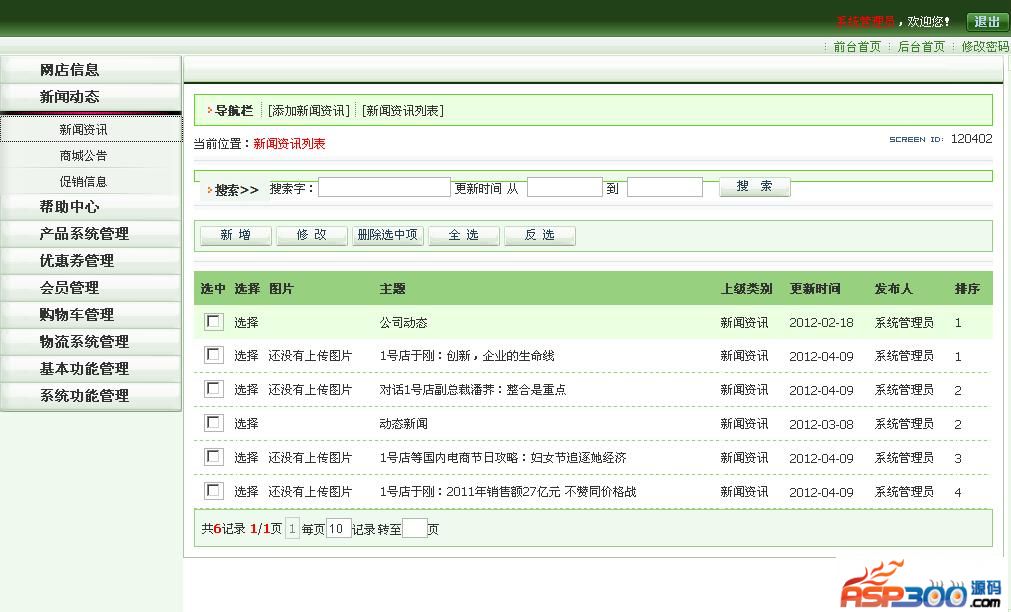Viewport: 1011px width, 612px height.
Task: Click the 反选 invert selection button
Action: (x=539, y=235)
